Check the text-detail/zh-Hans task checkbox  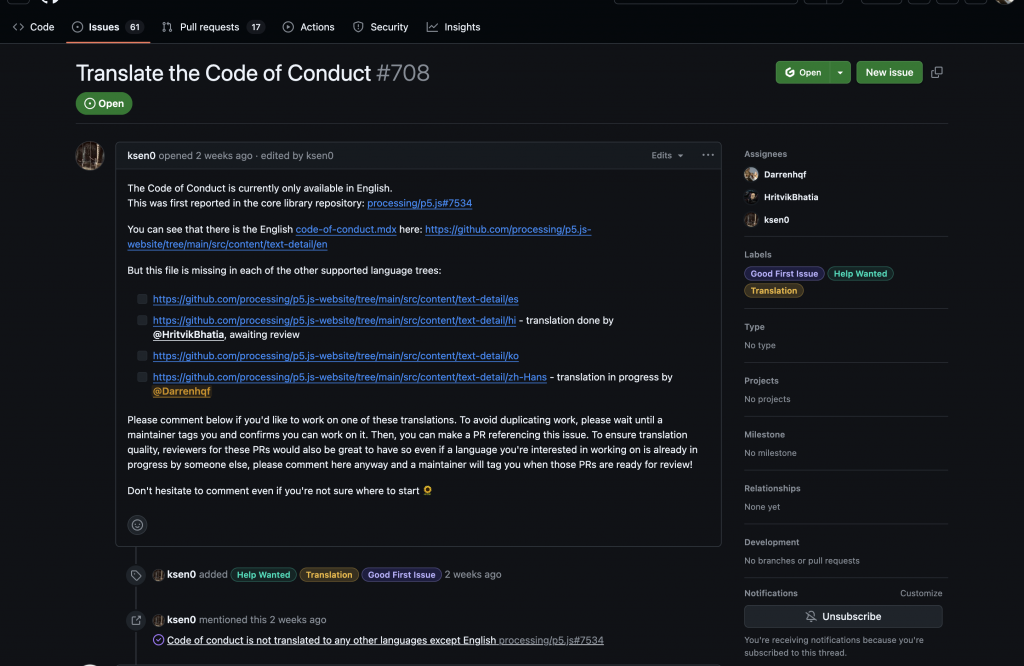coord(142,377)
